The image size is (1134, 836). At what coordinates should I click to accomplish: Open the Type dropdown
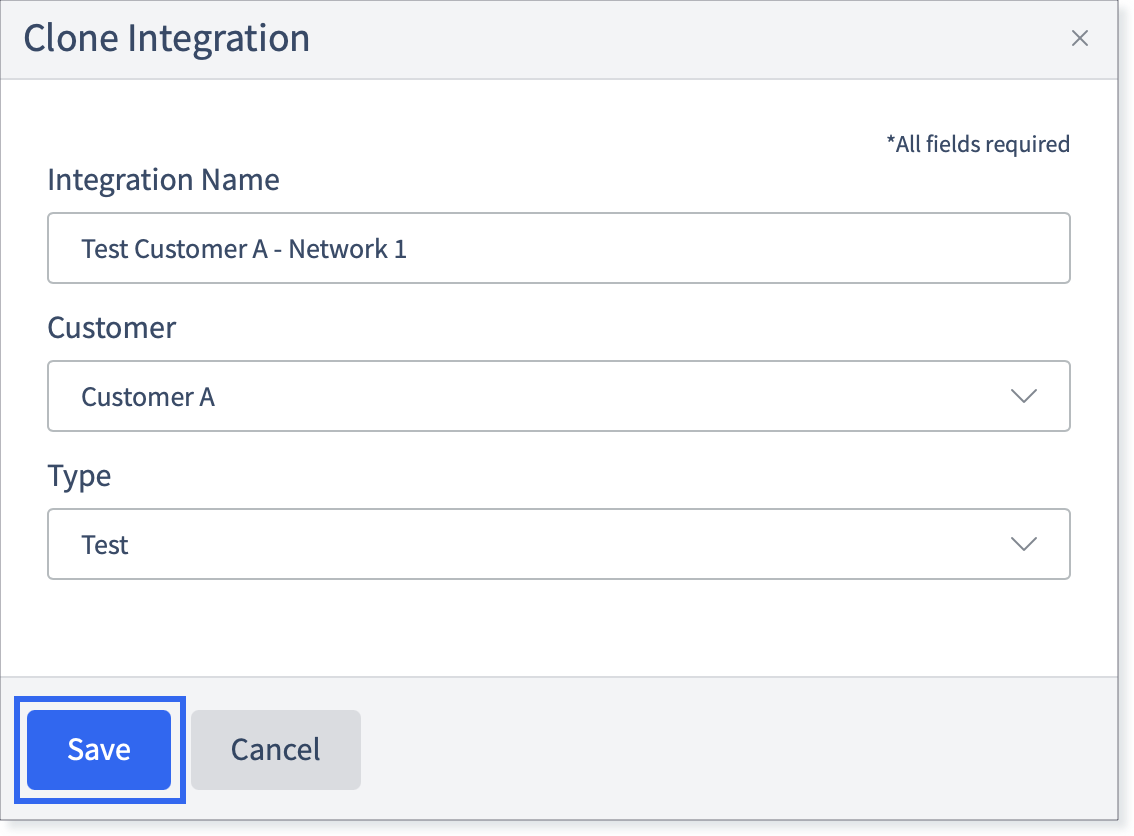point(558,544)
